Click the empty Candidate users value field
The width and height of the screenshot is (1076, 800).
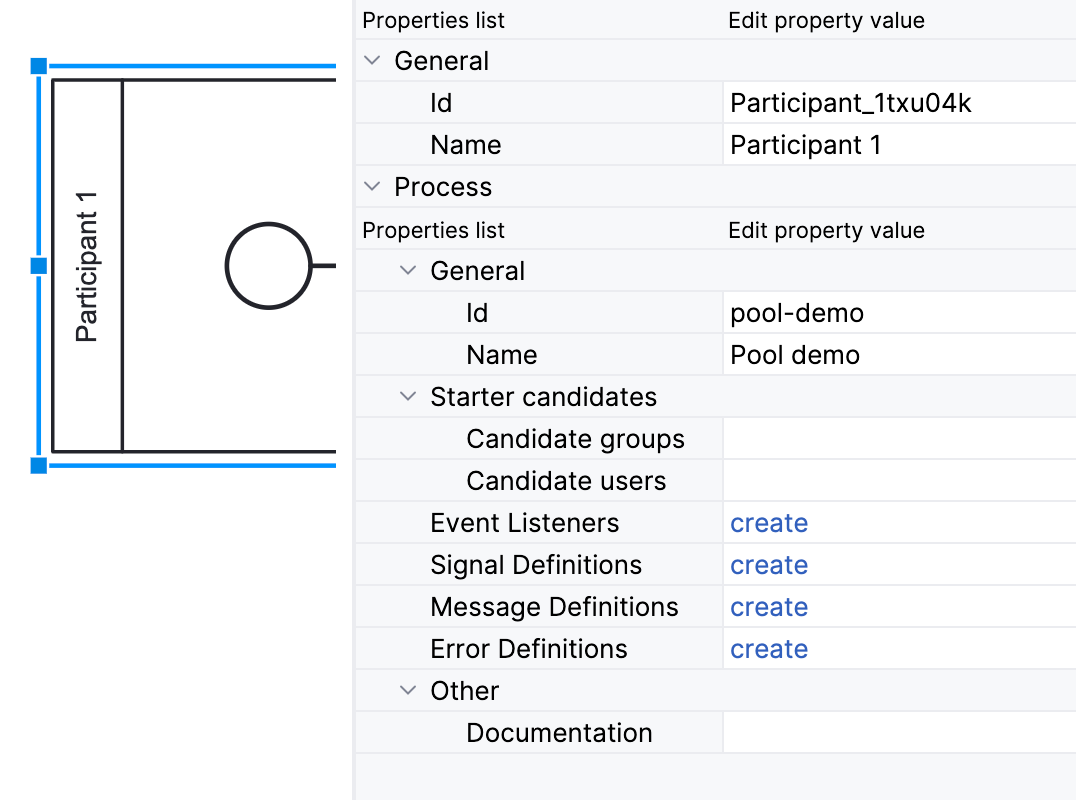(898, 481)
